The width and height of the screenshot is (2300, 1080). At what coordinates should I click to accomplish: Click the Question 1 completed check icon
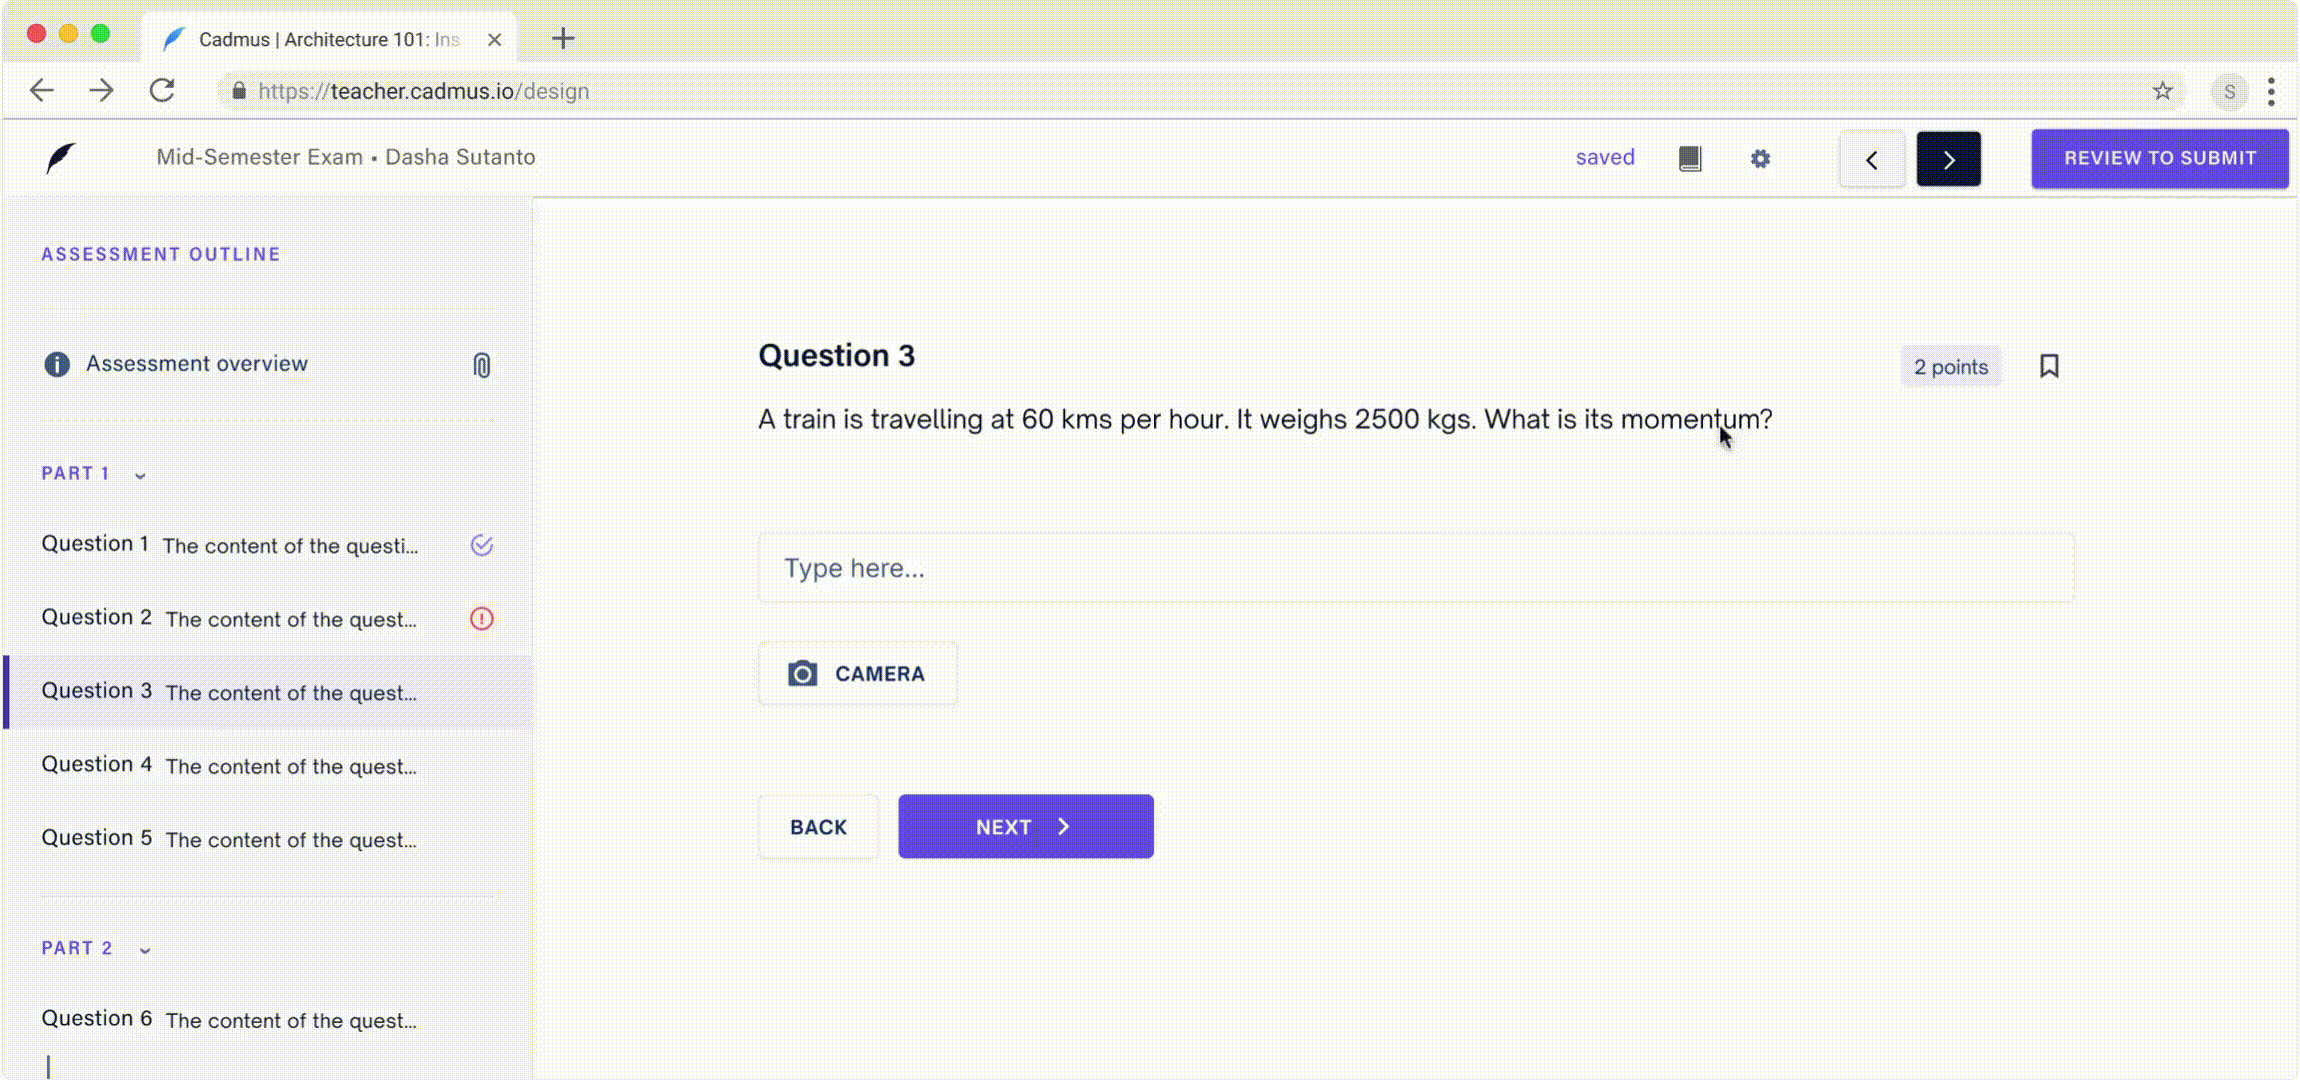pyautogui.click(x=482, y=545)
